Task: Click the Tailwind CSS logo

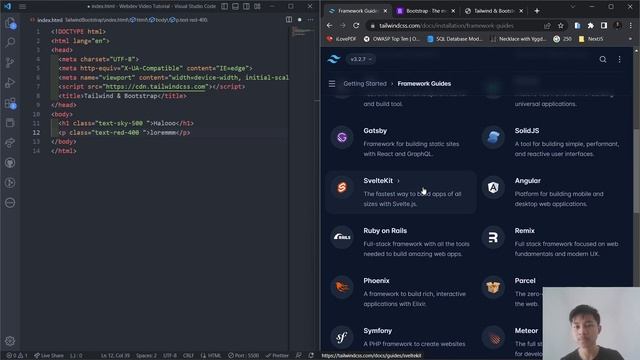Action: click(333, 59)
